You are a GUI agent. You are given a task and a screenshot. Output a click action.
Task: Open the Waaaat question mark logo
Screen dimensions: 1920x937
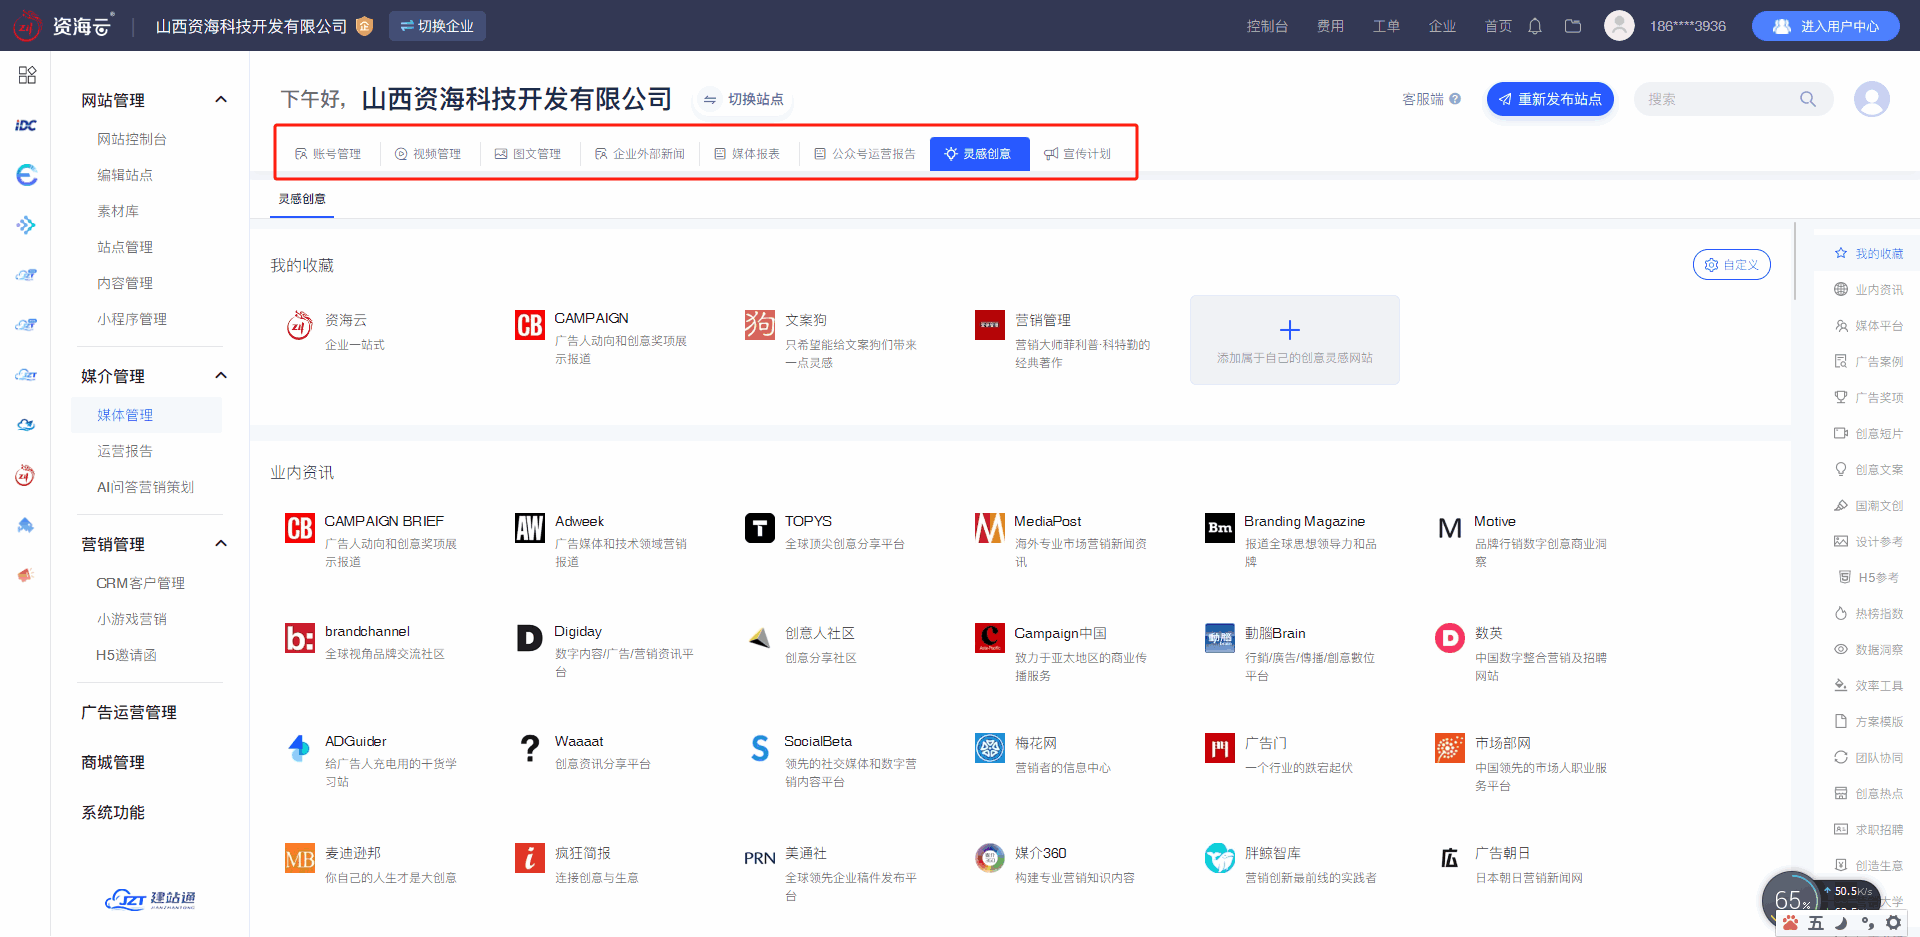pyautogui.click(x=530, y=747)
